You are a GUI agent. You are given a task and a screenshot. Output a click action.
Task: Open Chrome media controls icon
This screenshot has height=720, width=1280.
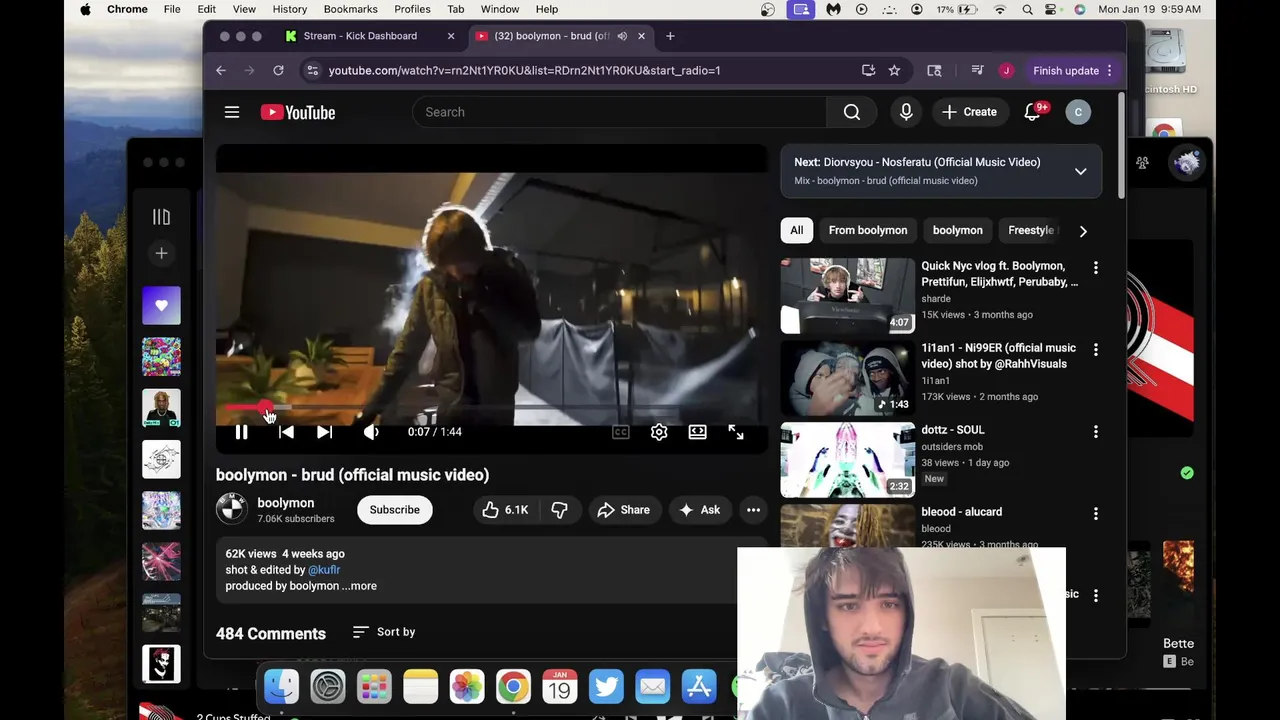coord(977,71)
